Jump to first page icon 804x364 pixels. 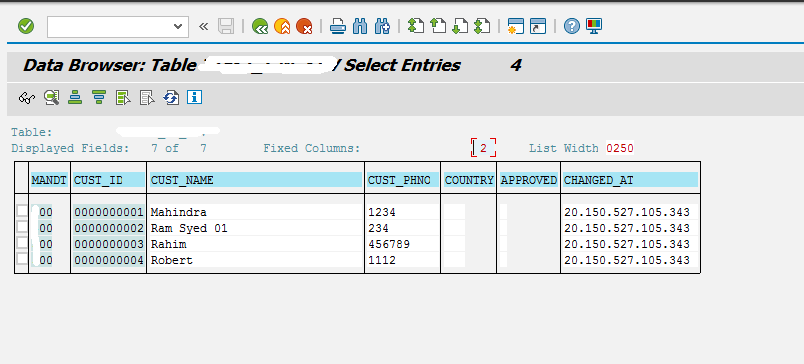[416, 26]
